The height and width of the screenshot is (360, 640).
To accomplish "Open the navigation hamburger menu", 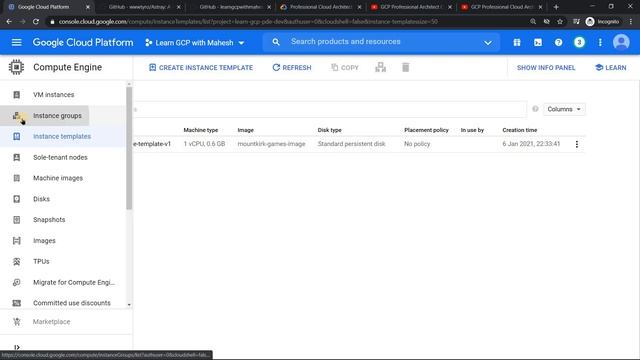I will [16, 42].
